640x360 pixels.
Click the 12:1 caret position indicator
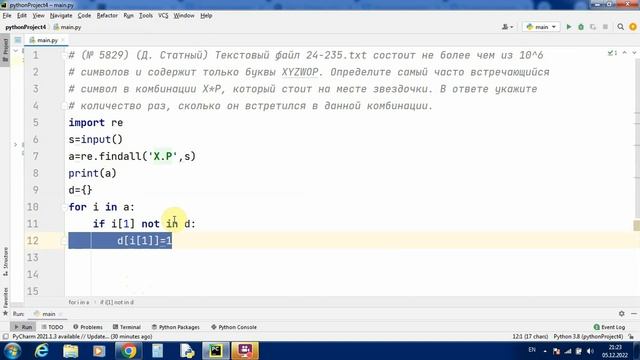tap(531, 337)
